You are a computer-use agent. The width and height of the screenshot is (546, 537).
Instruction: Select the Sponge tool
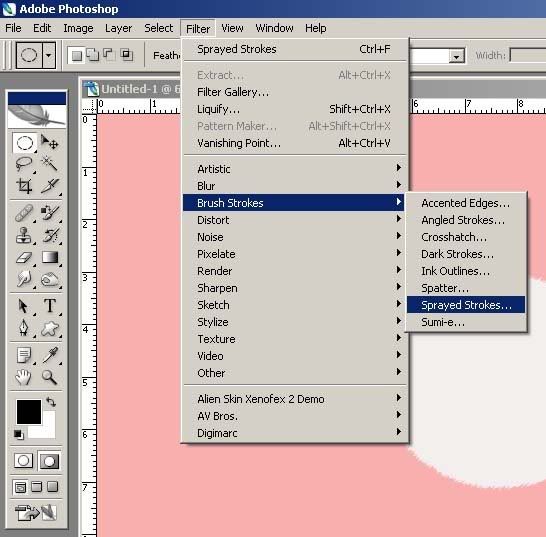(x=49, y=279)
